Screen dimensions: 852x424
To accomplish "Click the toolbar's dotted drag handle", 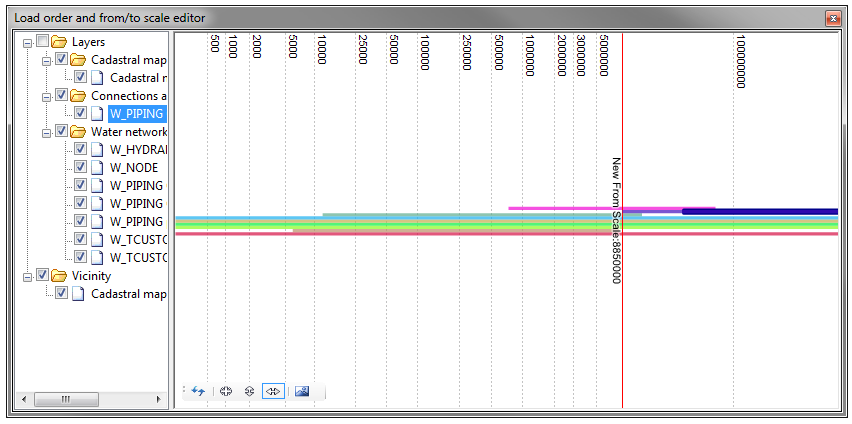I will 185,391.
